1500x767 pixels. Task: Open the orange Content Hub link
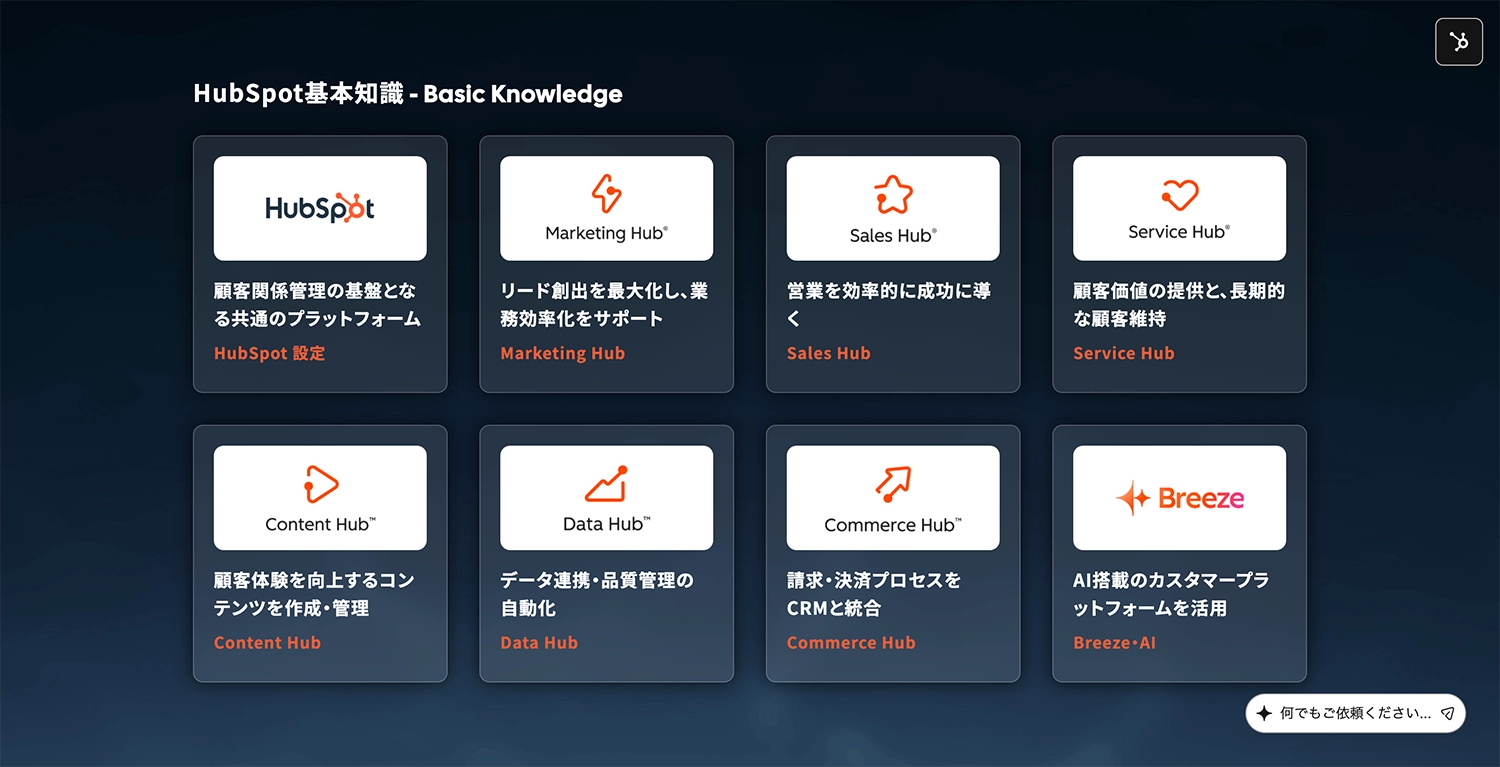point(267,643)
